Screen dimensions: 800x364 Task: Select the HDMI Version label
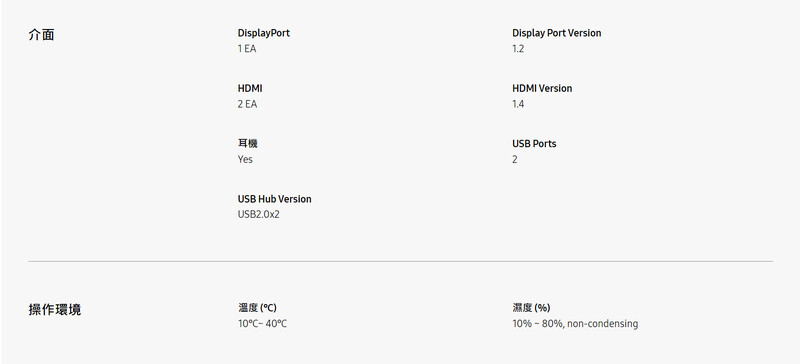click(542, 88)
